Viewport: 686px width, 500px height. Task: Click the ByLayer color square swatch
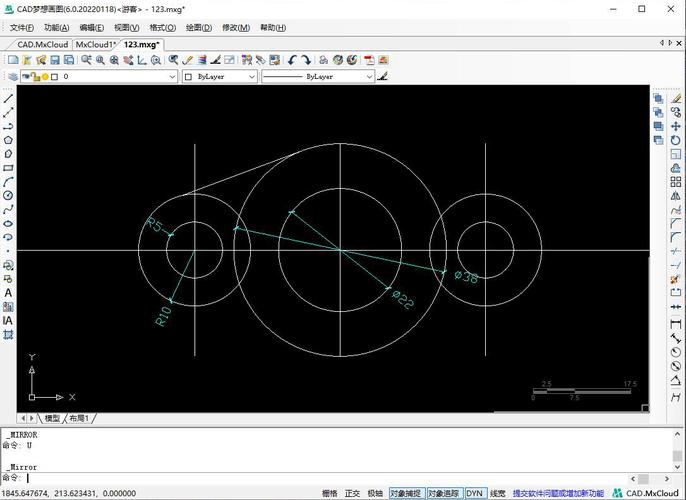point(189,77)
